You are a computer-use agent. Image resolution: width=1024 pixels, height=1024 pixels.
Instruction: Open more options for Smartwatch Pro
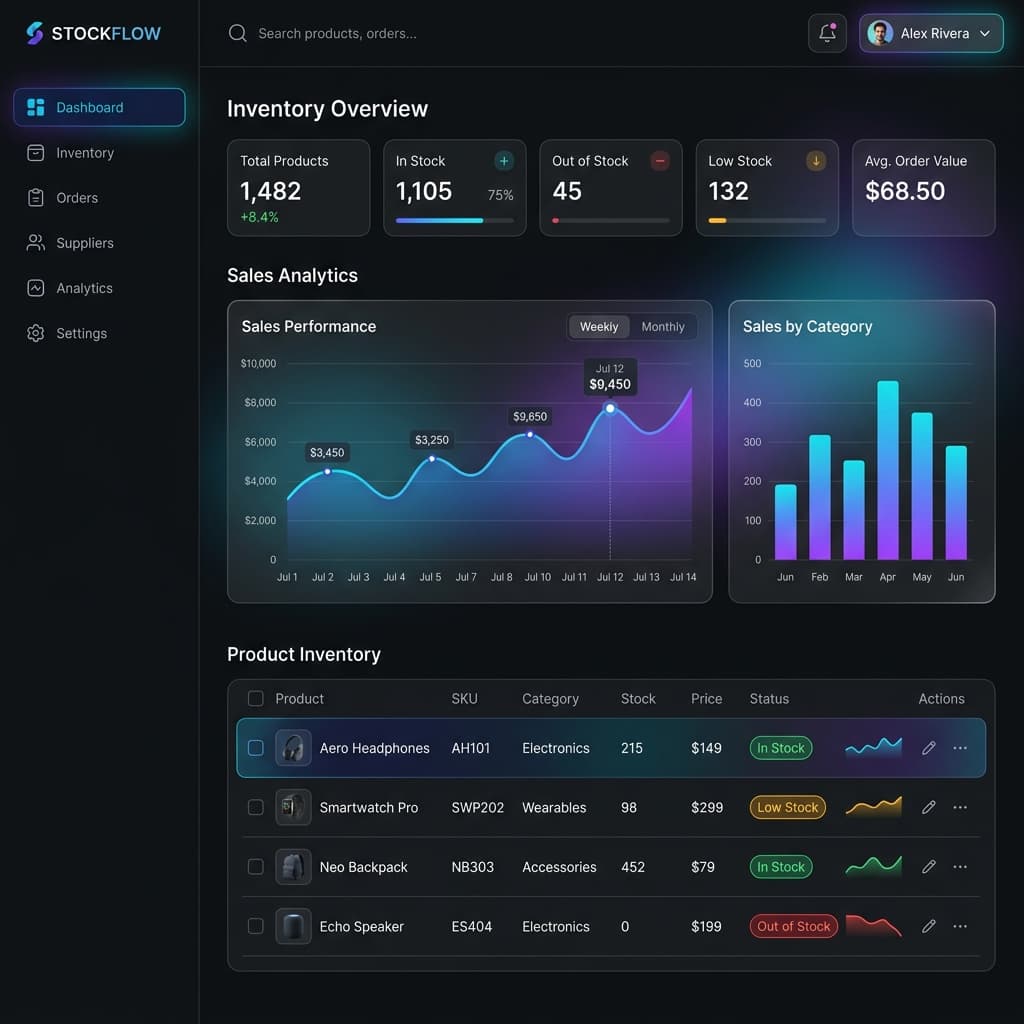(x=960, y=807)
